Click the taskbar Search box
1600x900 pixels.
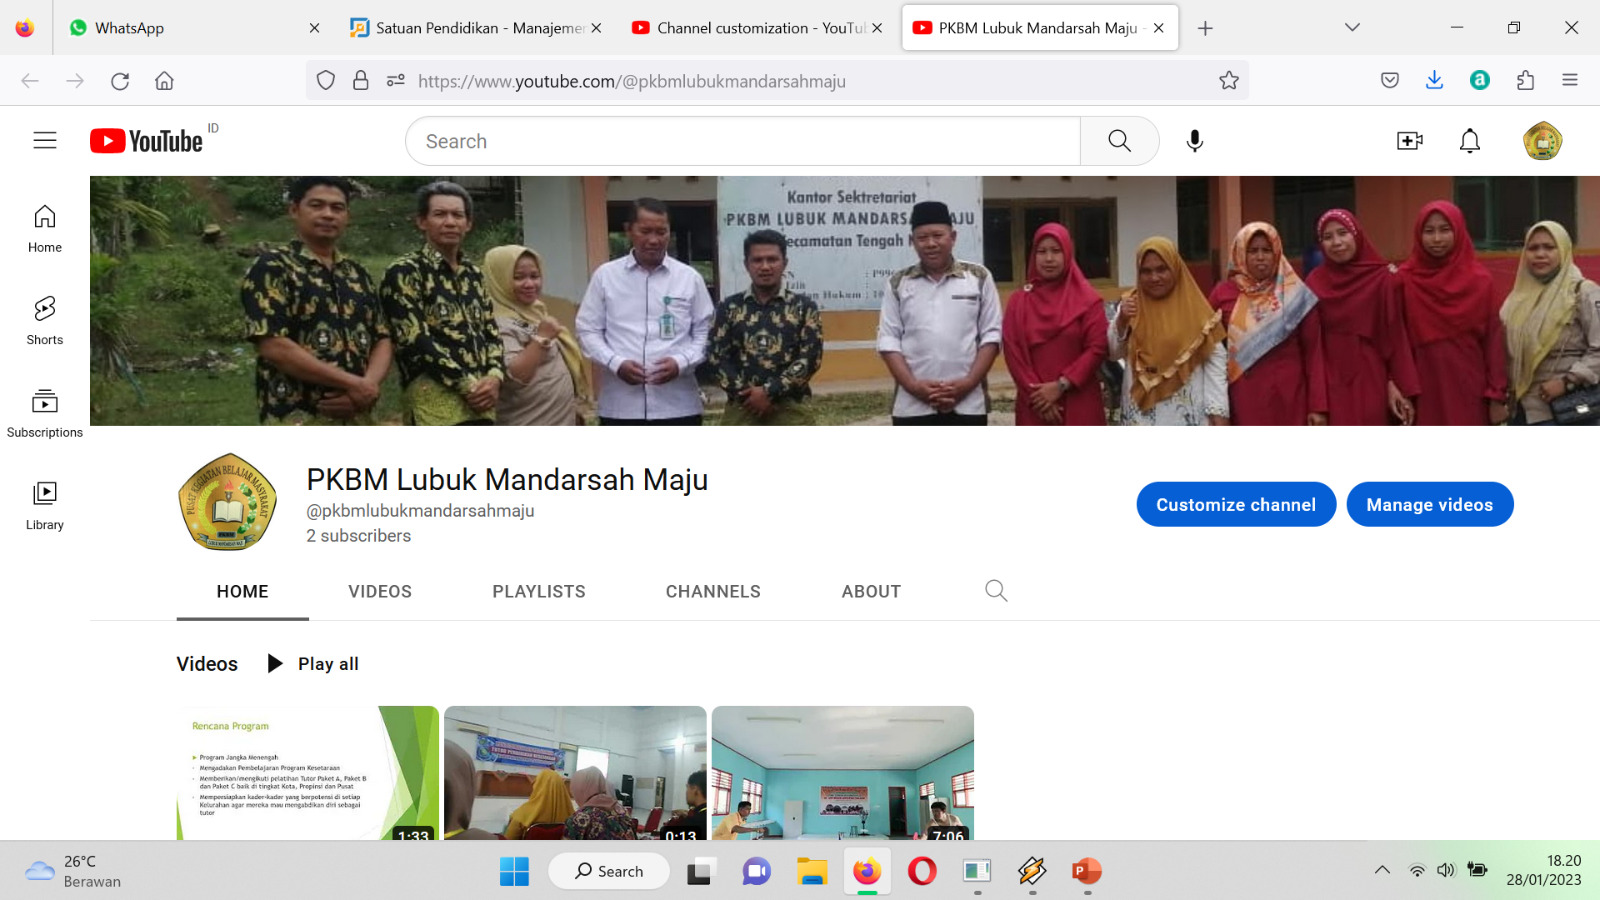609,871
